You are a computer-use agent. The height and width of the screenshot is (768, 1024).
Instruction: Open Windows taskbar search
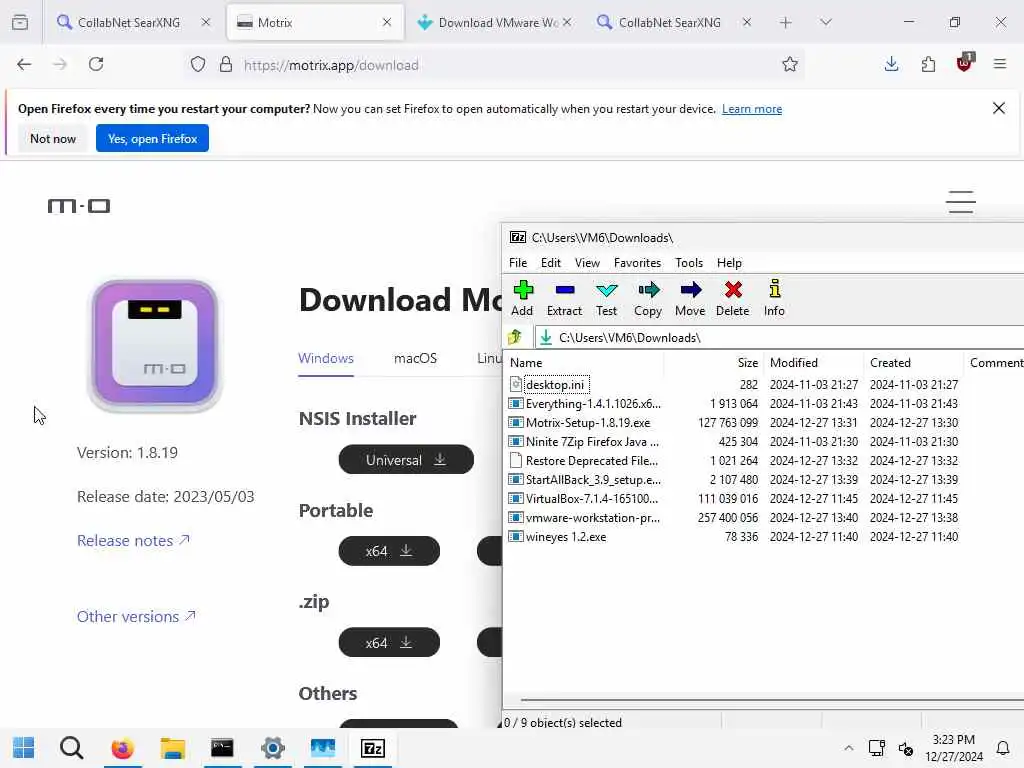[x=71, y=748]
